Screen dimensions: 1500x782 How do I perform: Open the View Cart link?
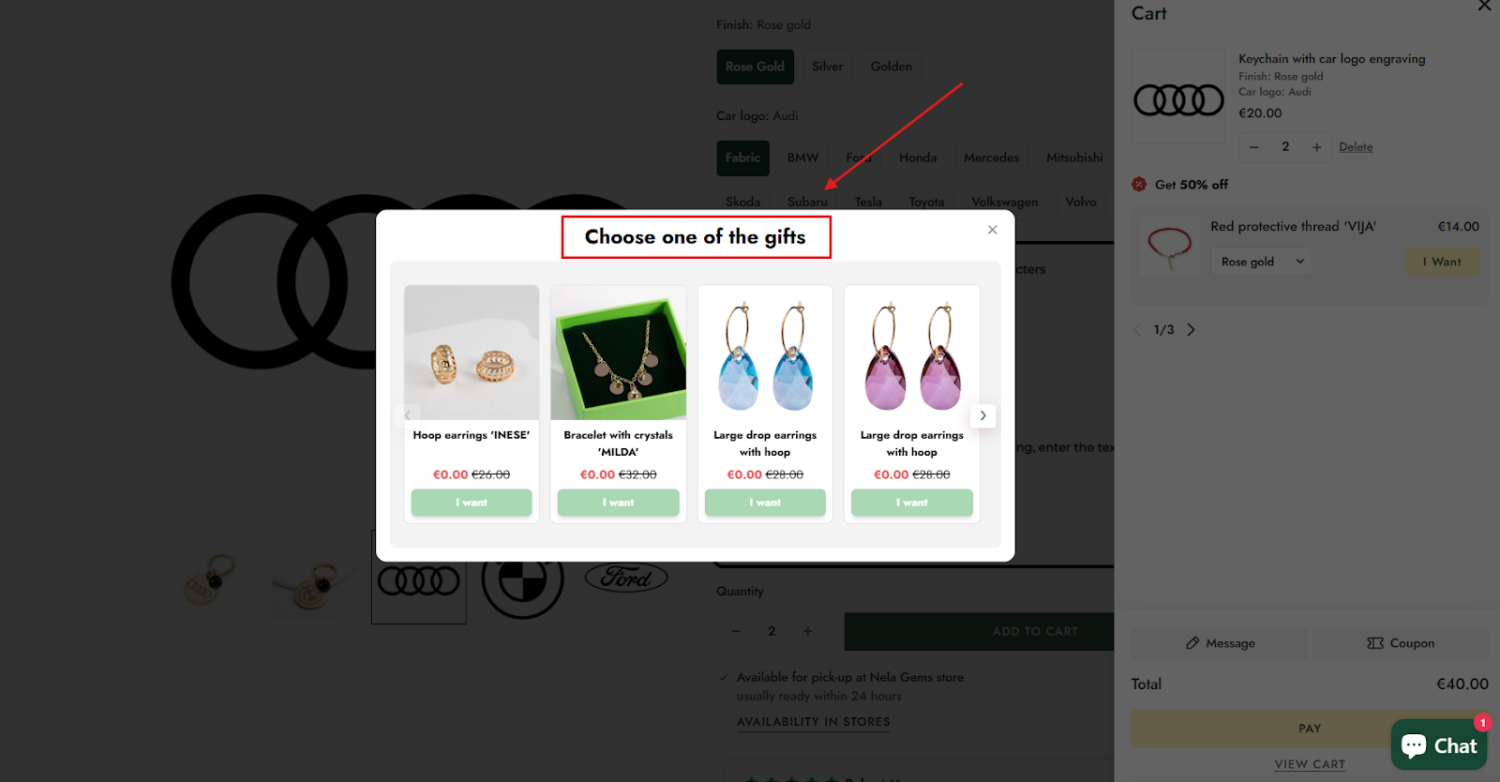[1310, 764]
